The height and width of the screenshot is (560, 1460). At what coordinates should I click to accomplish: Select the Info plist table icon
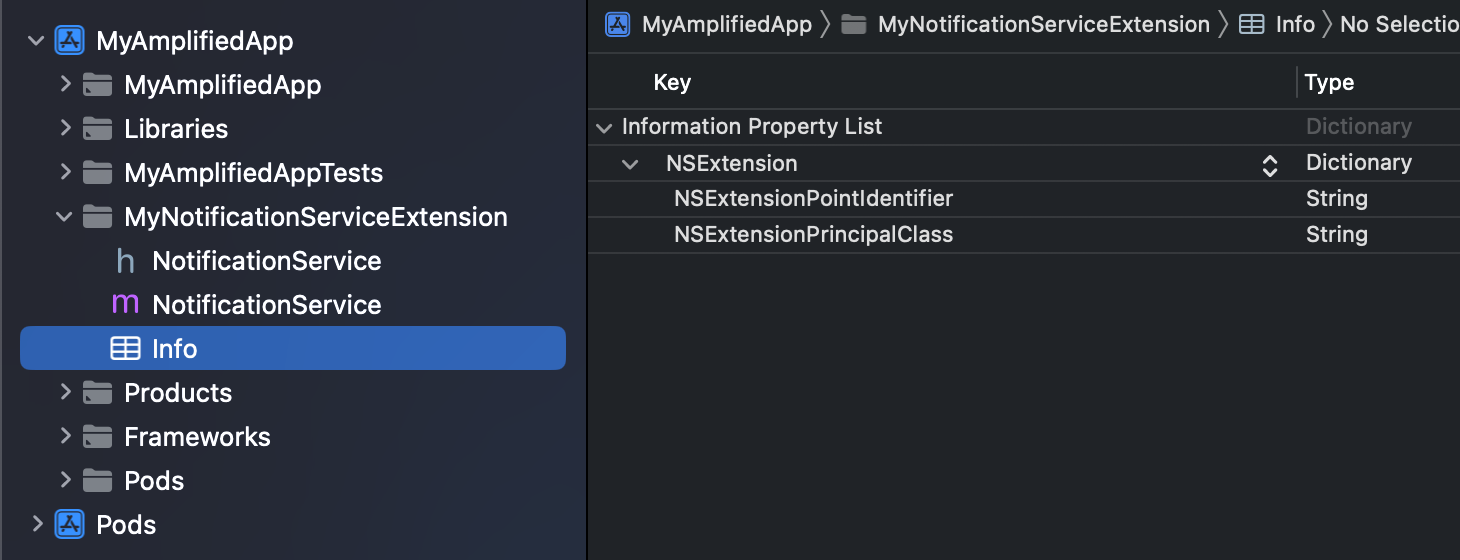(125, 349)
